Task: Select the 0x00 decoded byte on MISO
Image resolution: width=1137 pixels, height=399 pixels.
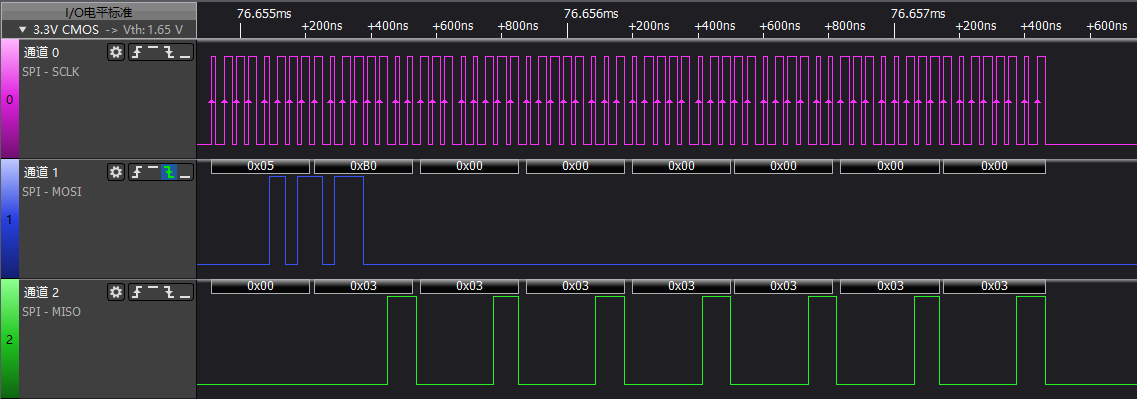Action: 260,286
